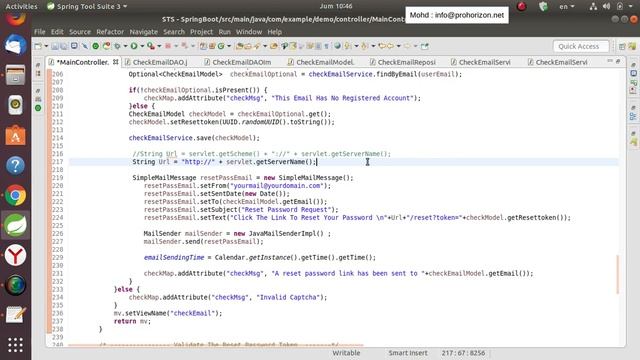Open the Window menu

click(249, 31)
